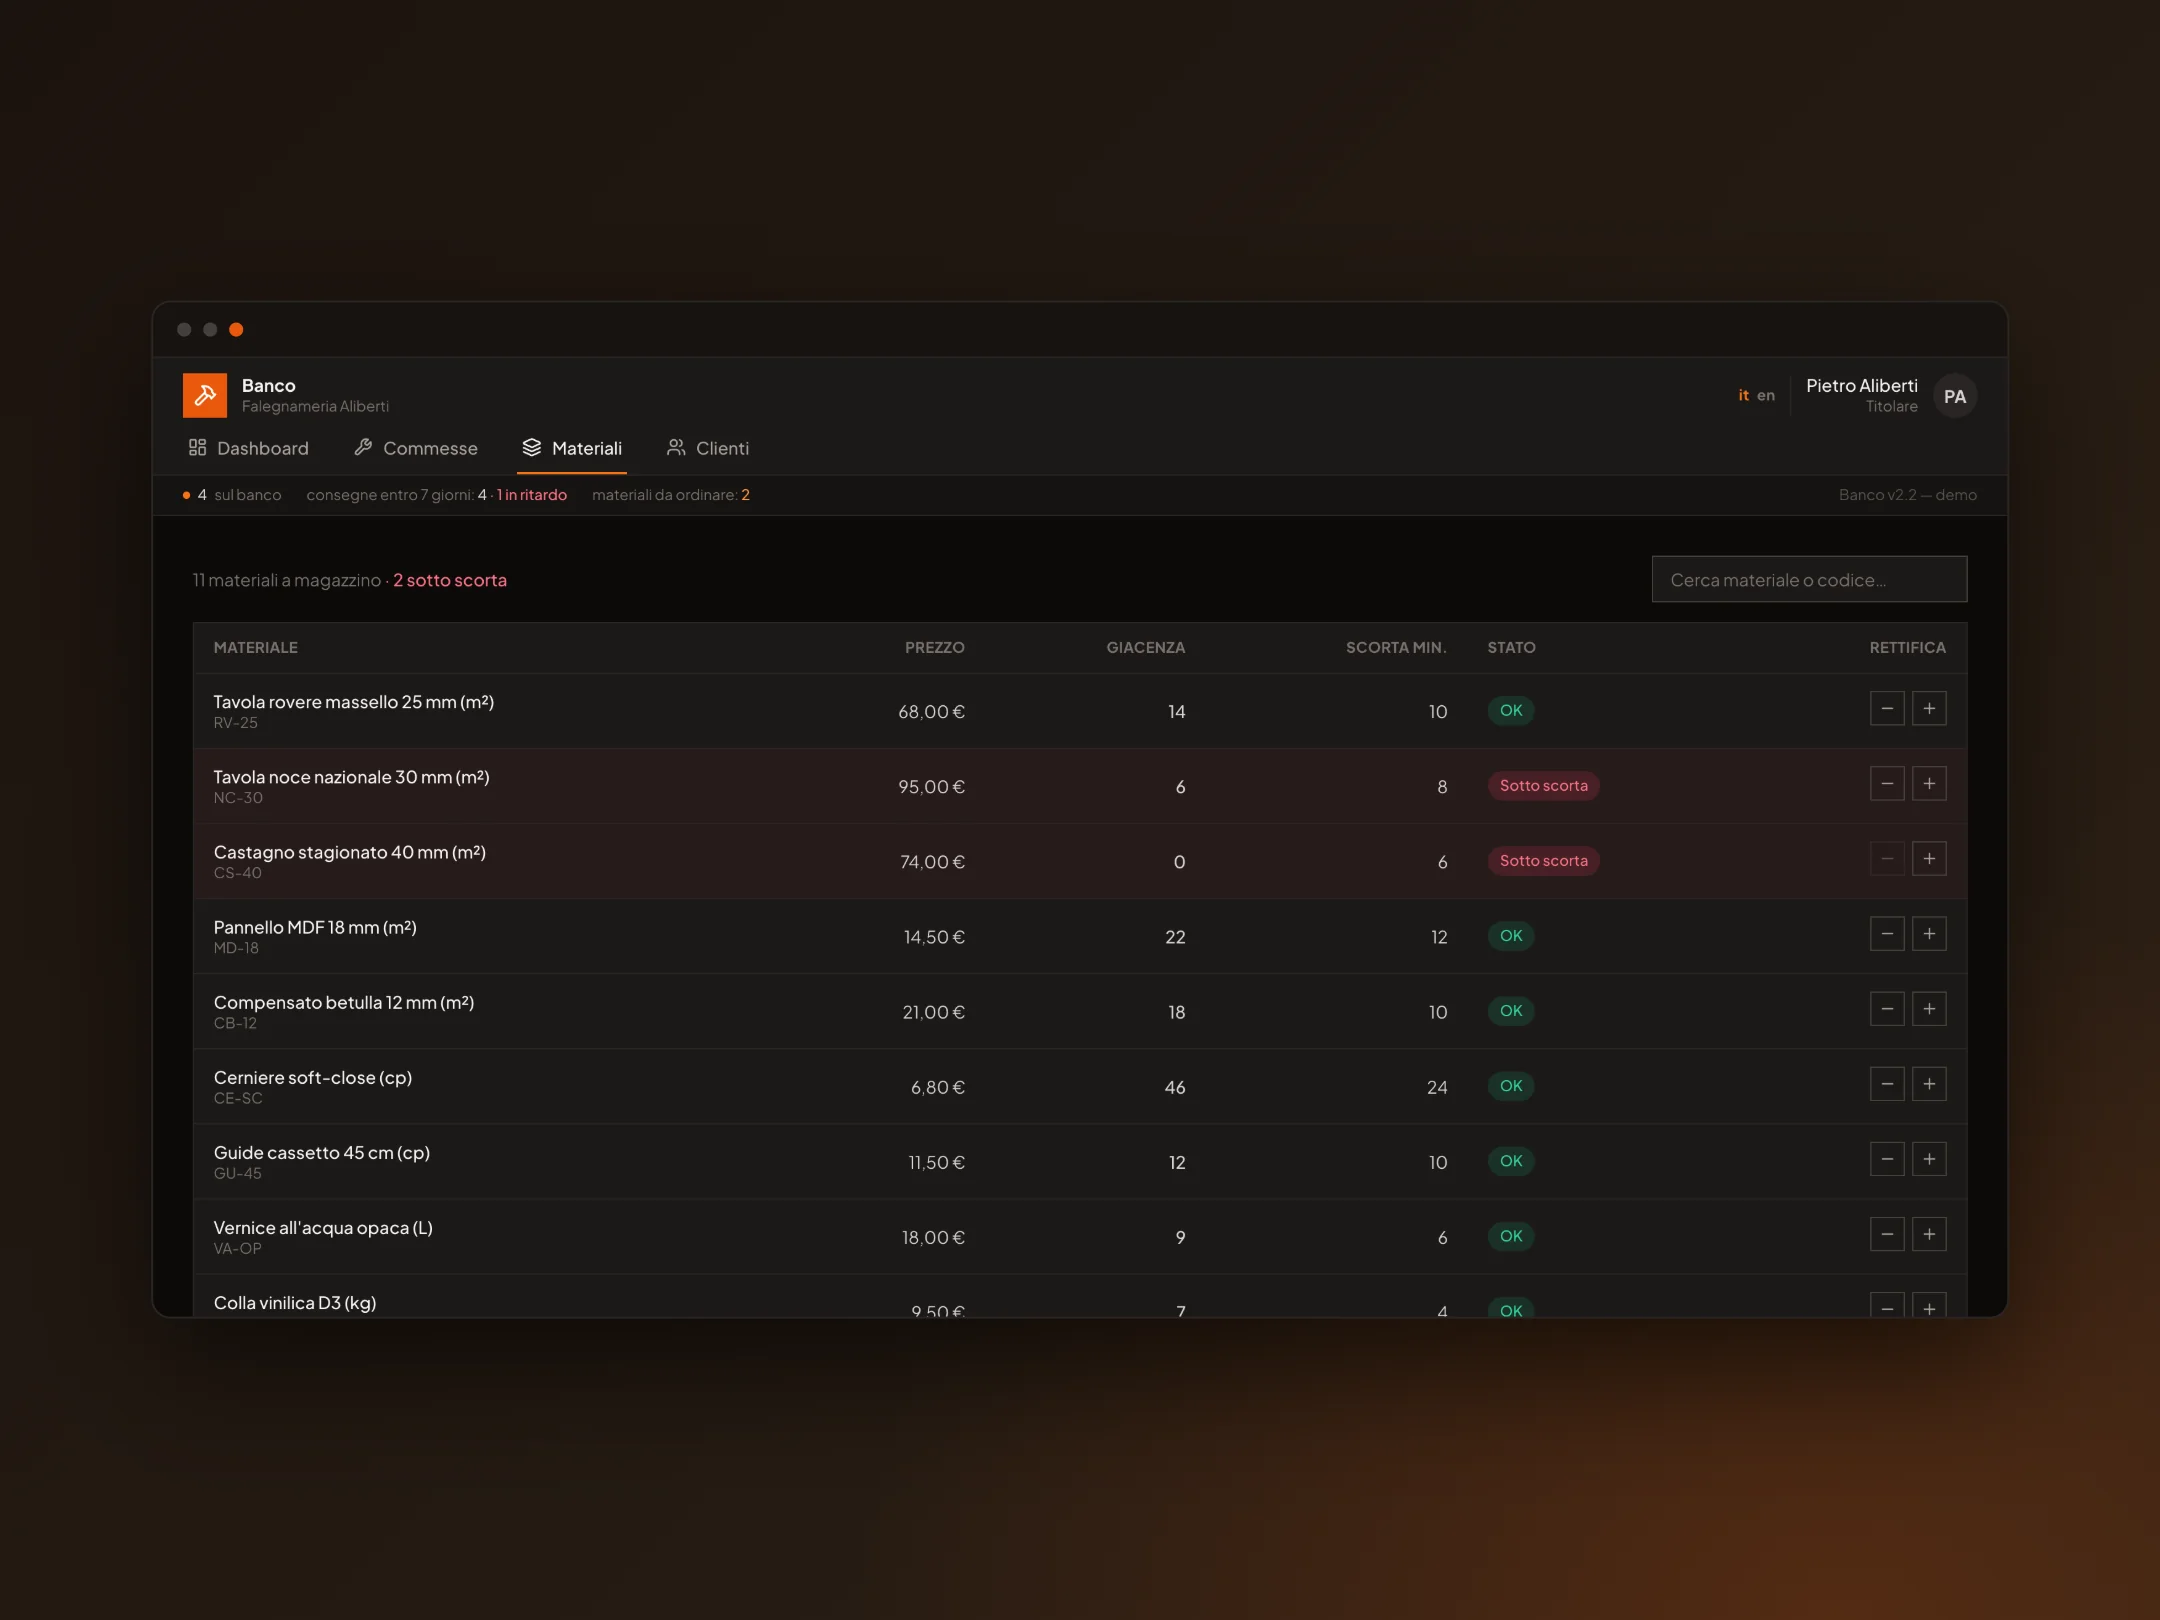Click the "4 sul banco" status indicator

232,495
